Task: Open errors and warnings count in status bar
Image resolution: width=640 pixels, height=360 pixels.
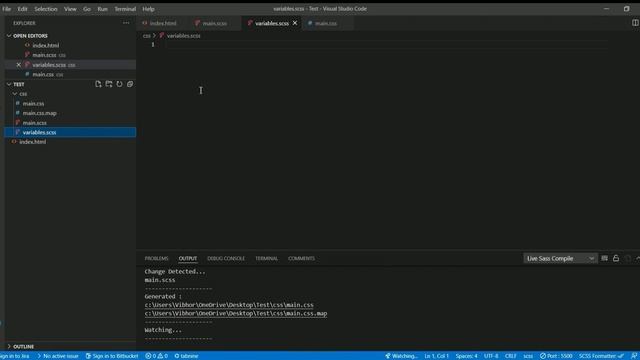Action: pyautogui.click(x=156, y=356)
